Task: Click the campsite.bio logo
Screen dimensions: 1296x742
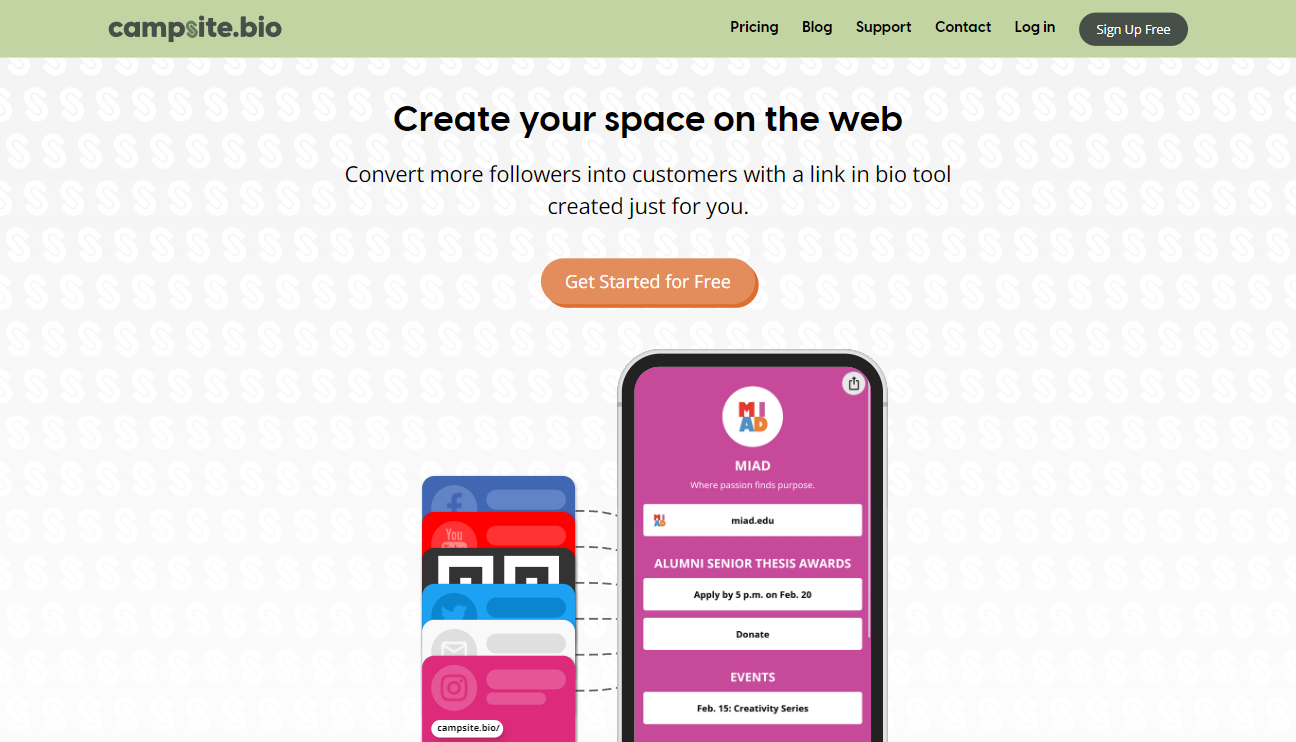Action: point(195,28)
